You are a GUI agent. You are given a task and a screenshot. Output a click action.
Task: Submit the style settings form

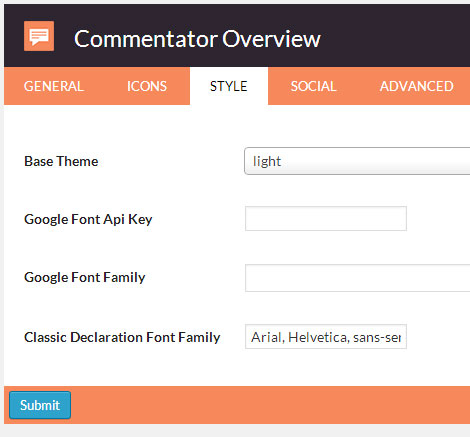40,405
